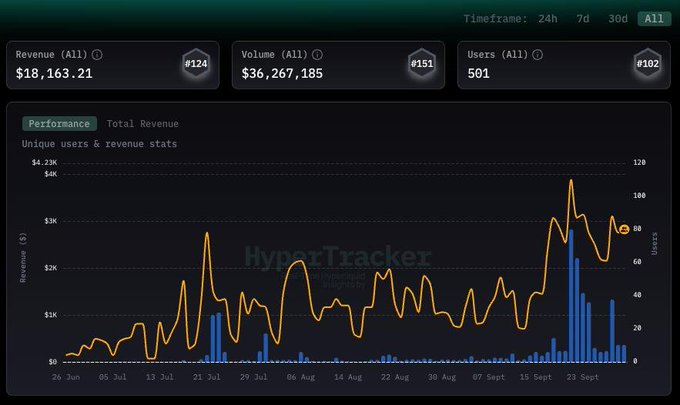Select the 15 Sept date label
The image size is (680, 405).
click(x=536, y=377)
